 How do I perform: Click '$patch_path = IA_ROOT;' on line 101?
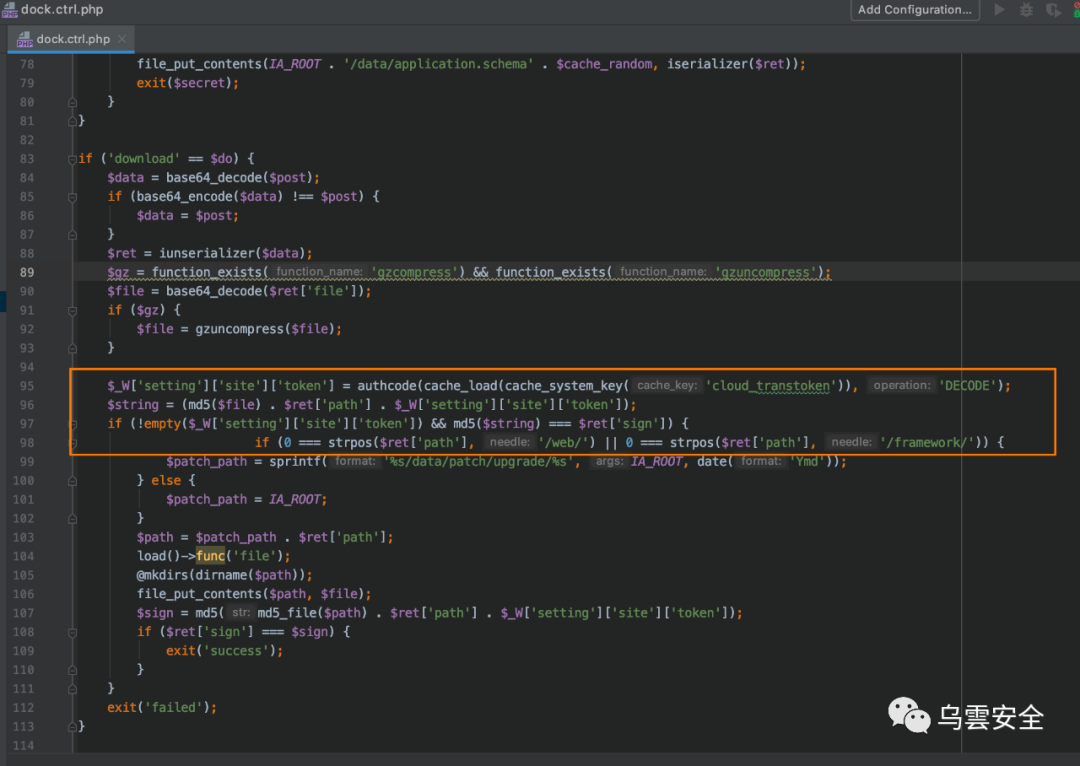click(x=246, y=500)
